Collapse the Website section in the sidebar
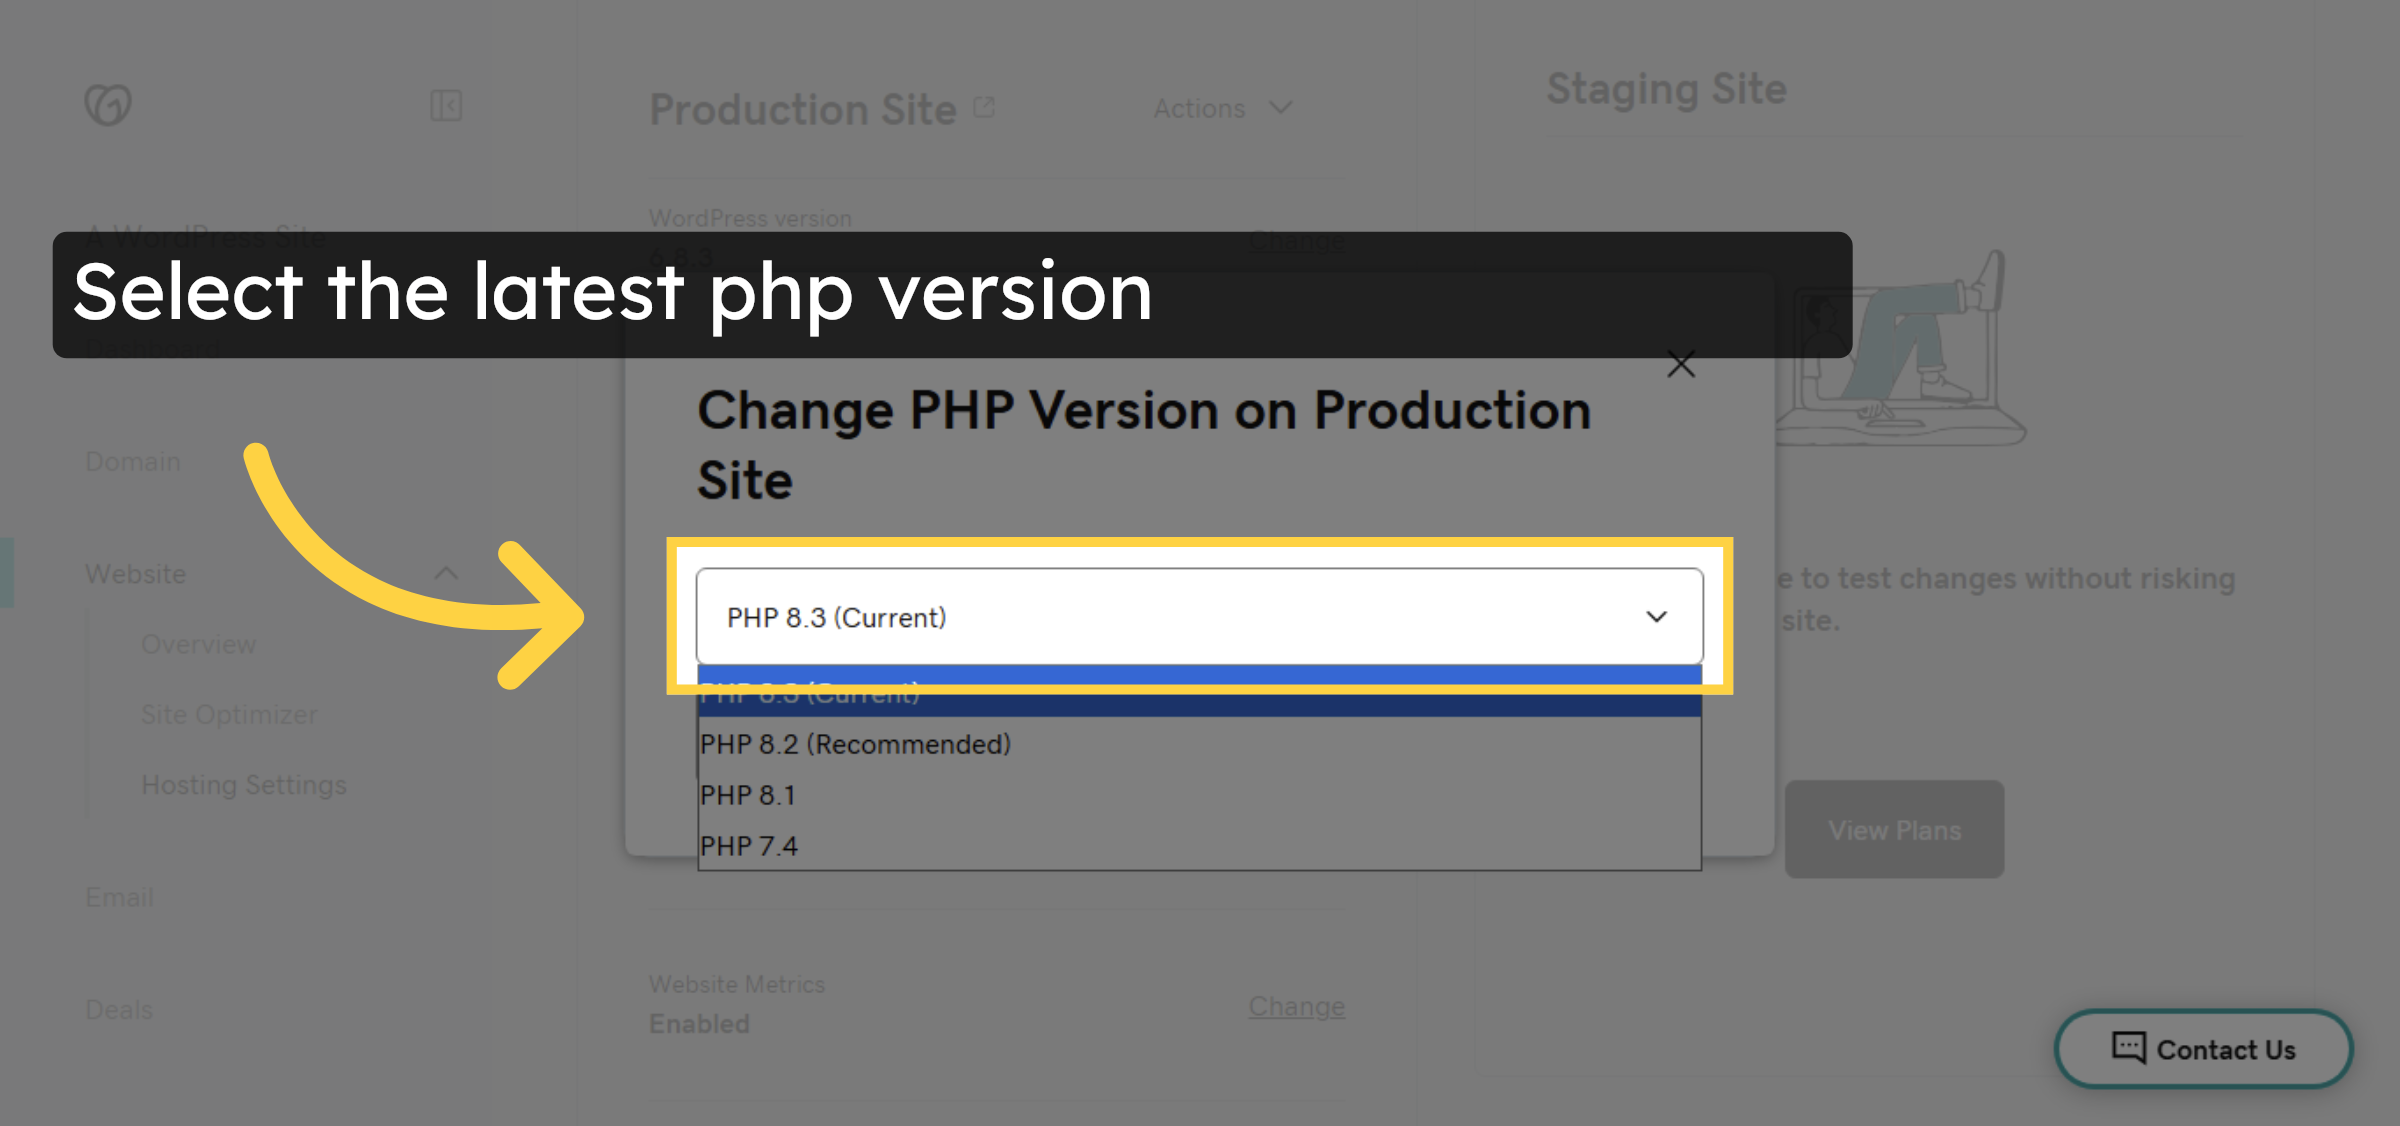Screen dimensions: 2400x1126 click(x=447, y=573)
